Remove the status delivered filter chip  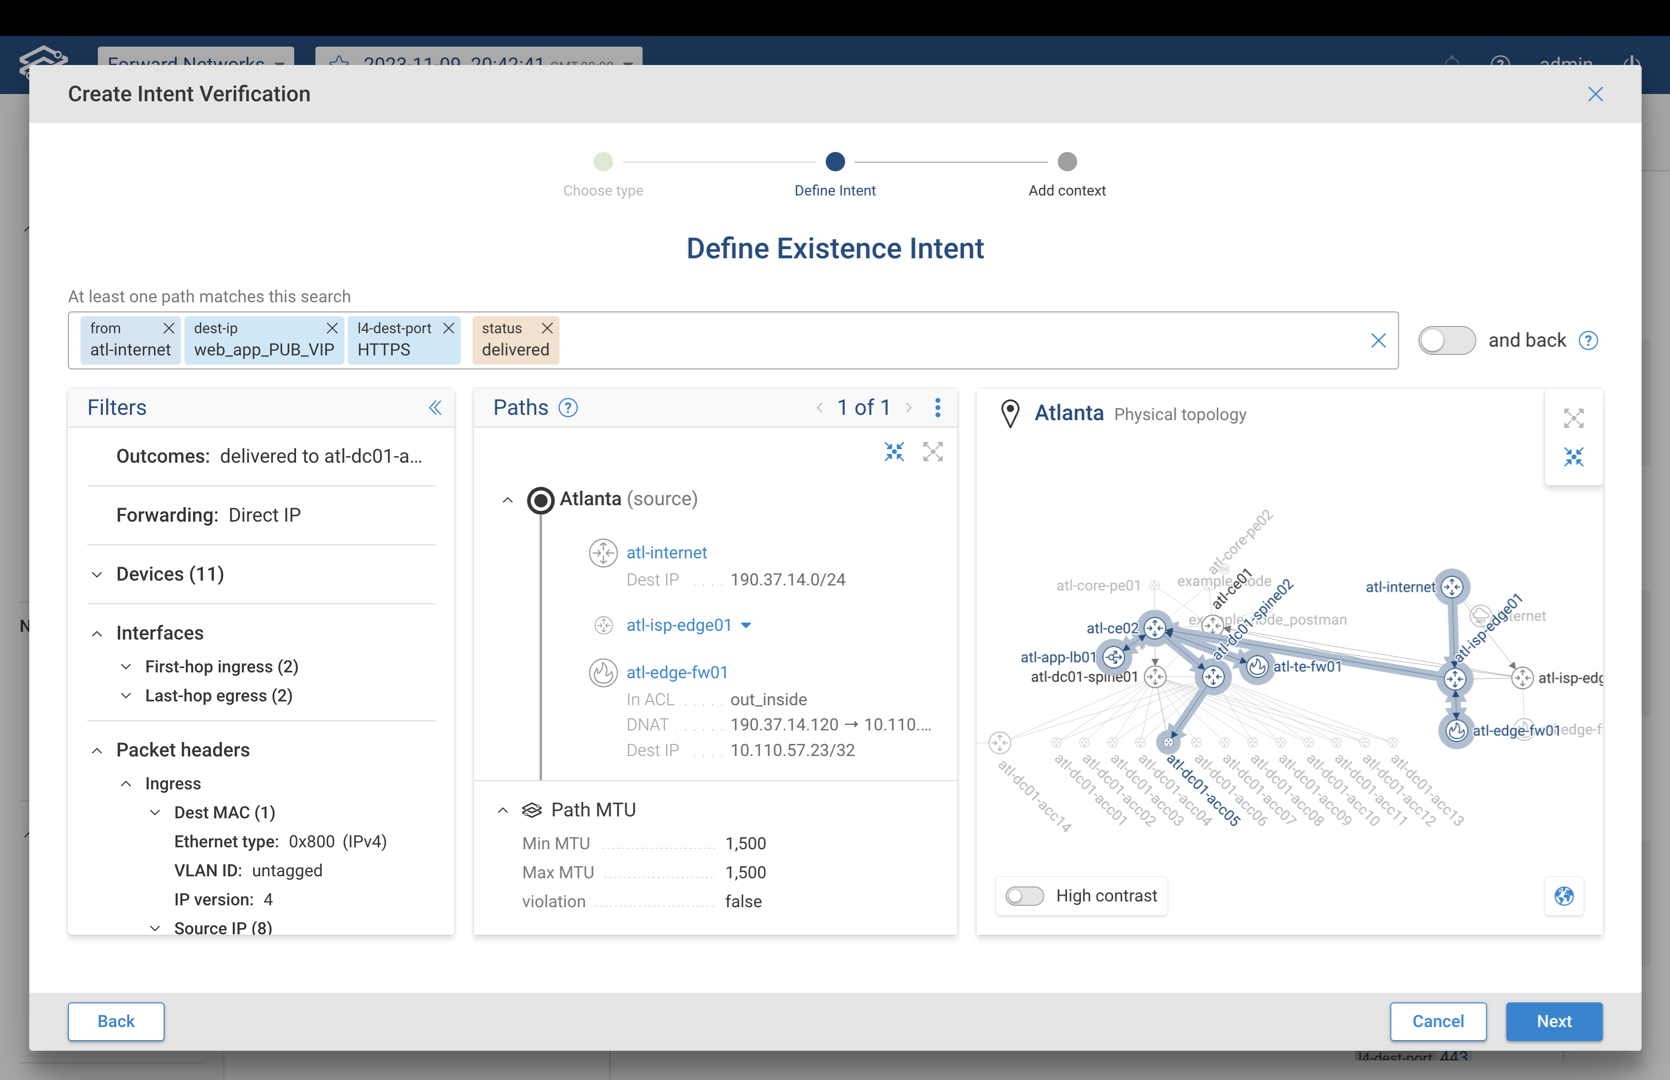547,328
